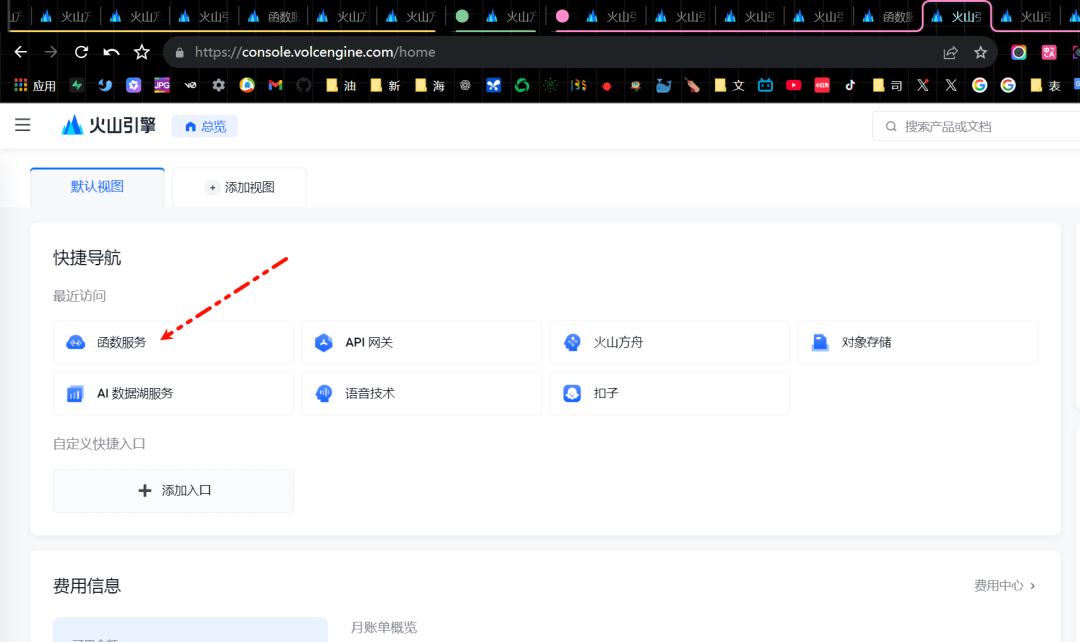Screen dimensions: 1080x642
Task: Open the settings gear bookmark
Action: [x=218, y=85]
